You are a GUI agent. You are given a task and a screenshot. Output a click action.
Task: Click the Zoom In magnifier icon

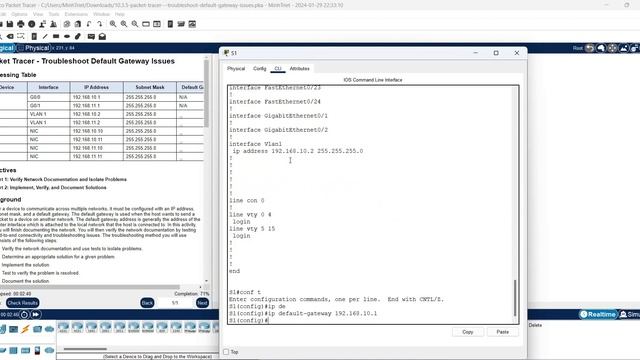113,24
